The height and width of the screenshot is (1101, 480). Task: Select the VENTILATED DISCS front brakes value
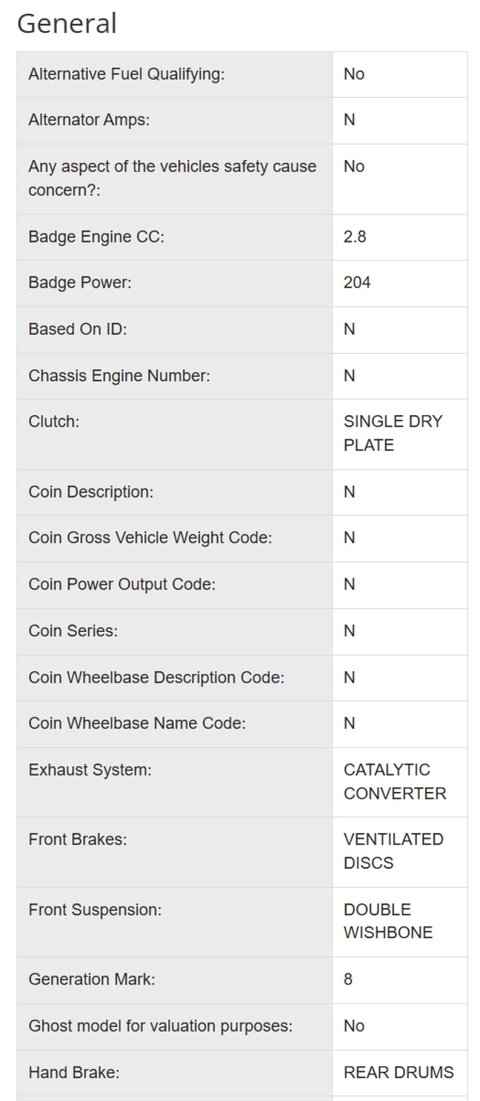(x=394, y=851)
